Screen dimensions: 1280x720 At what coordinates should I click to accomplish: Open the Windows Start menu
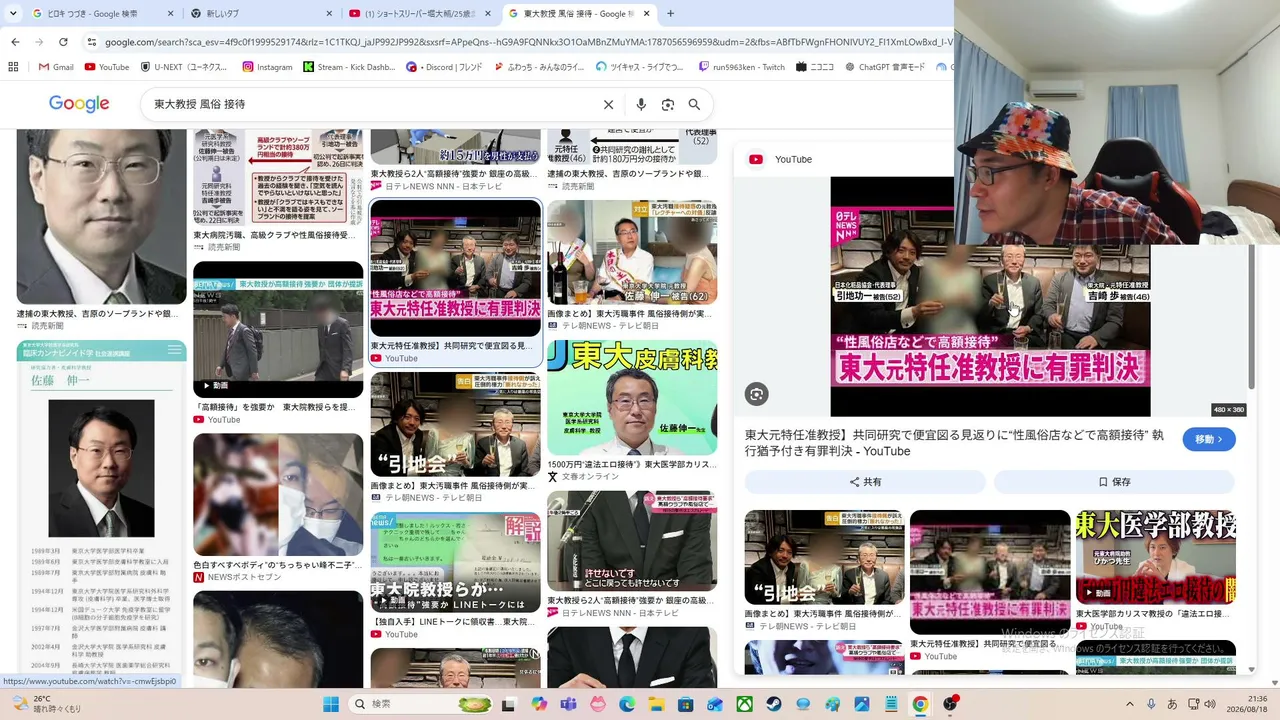click(x=331, y=704)
